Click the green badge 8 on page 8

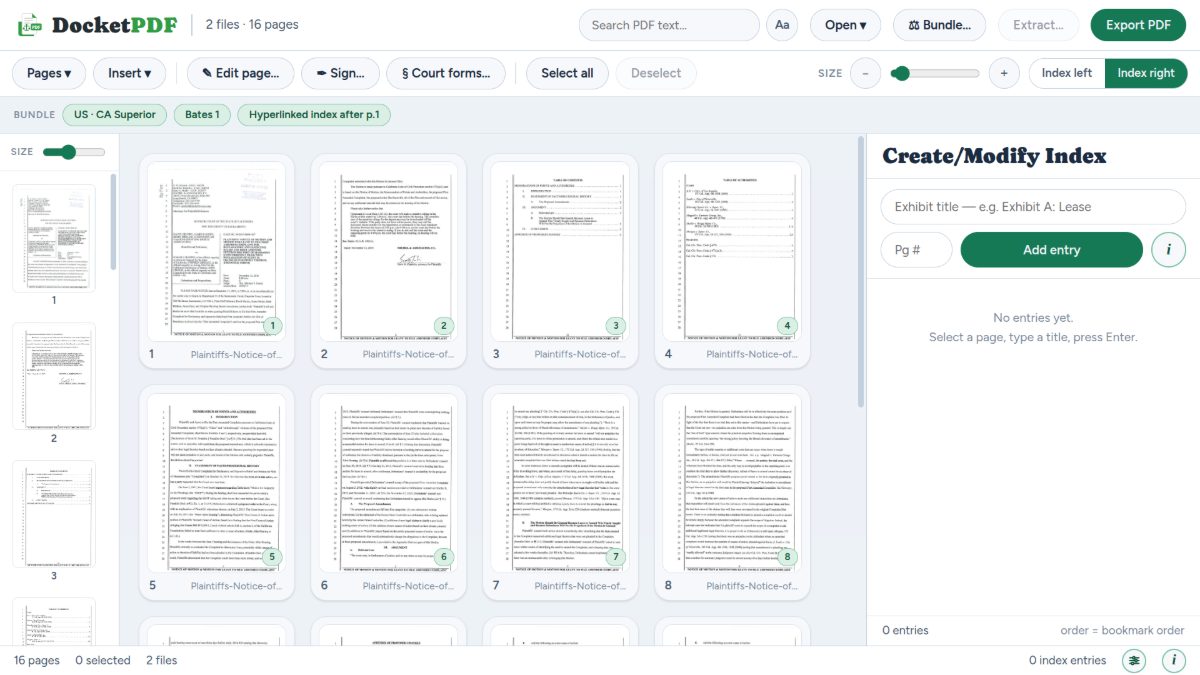(x=788, y=557)
